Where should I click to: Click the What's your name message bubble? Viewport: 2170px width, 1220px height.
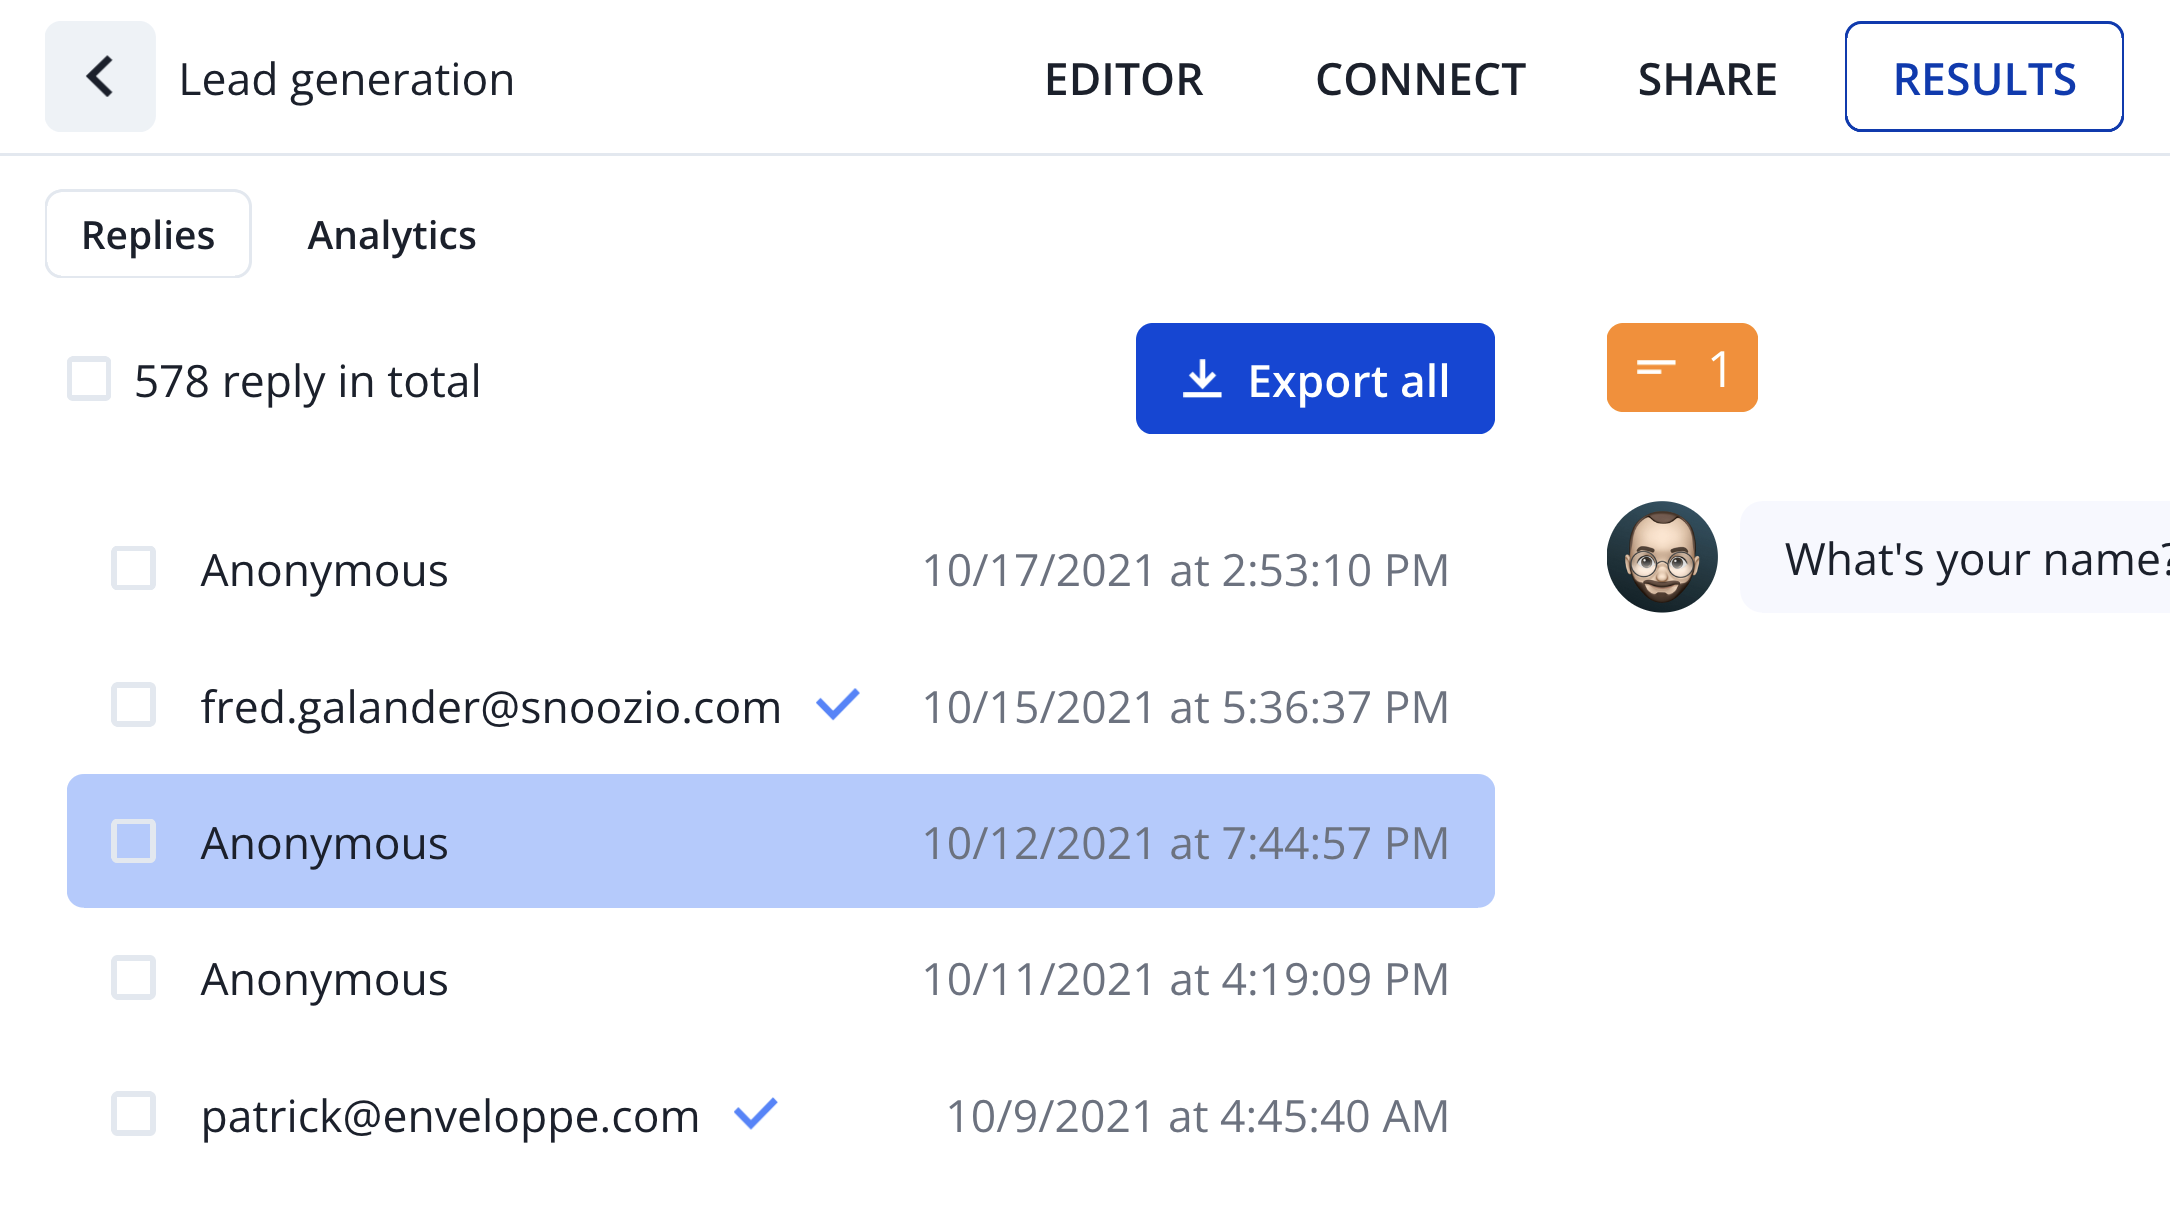click(x=1955, y=557)
